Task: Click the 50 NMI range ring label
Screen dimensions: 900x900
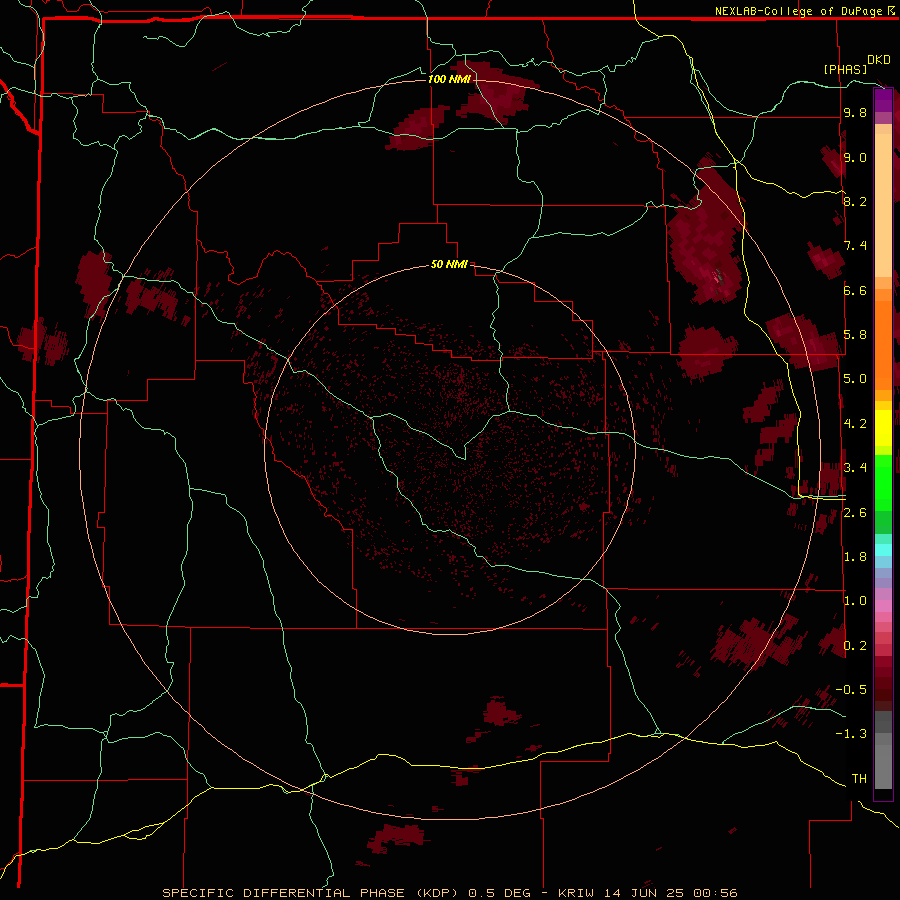Action: pyautogui.click(x=449, y=264)
